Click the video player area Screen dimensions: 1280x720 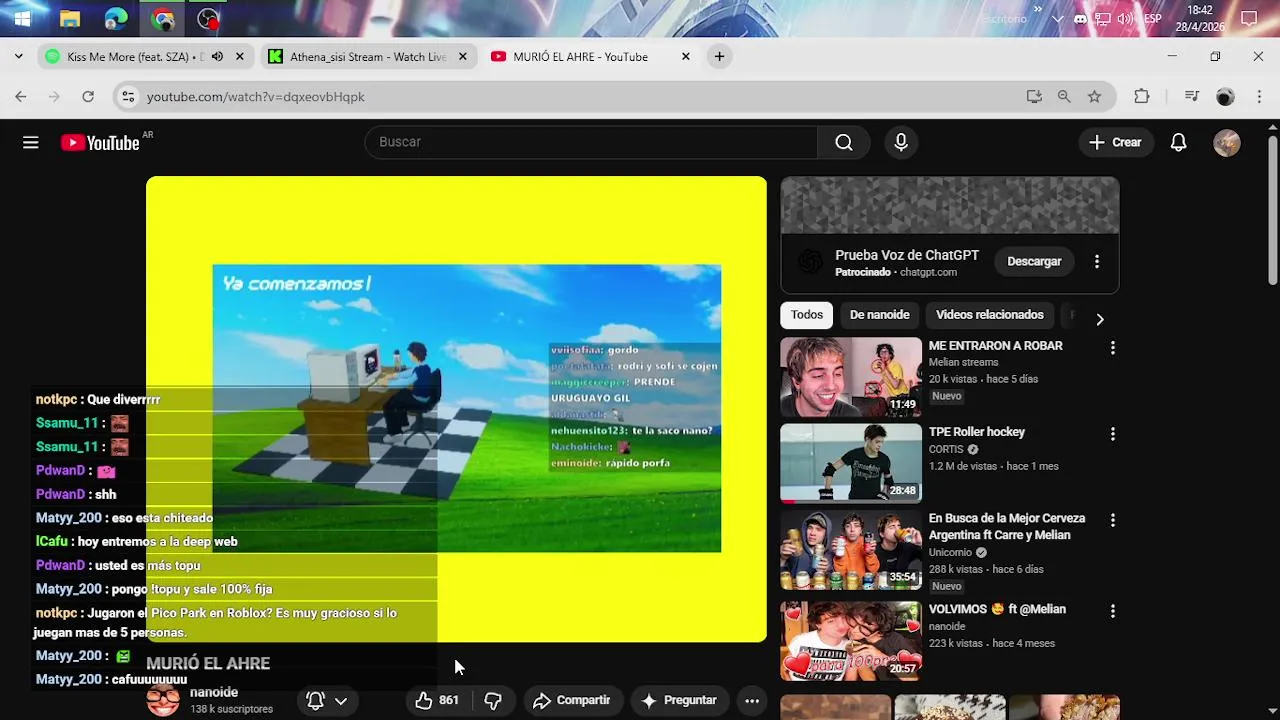[x=456, y=409]
